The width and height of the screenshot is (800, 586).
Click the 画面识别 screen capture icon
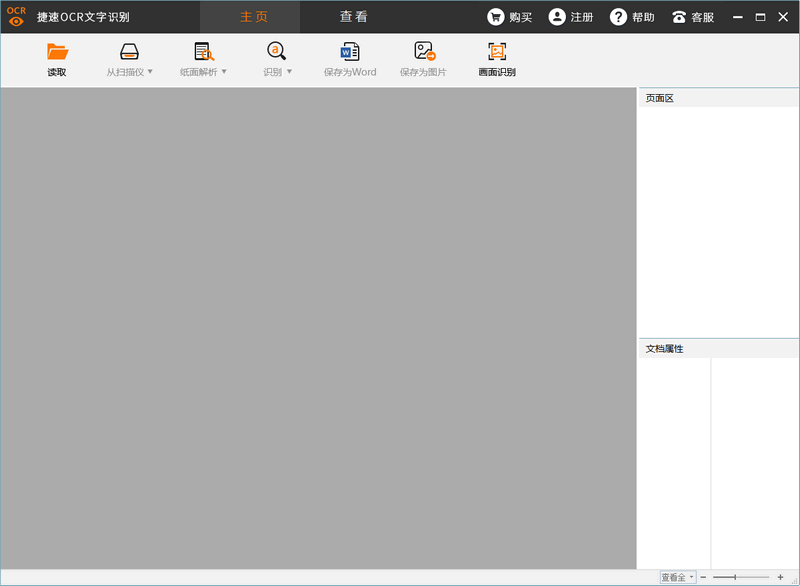(x=497, y=52)
